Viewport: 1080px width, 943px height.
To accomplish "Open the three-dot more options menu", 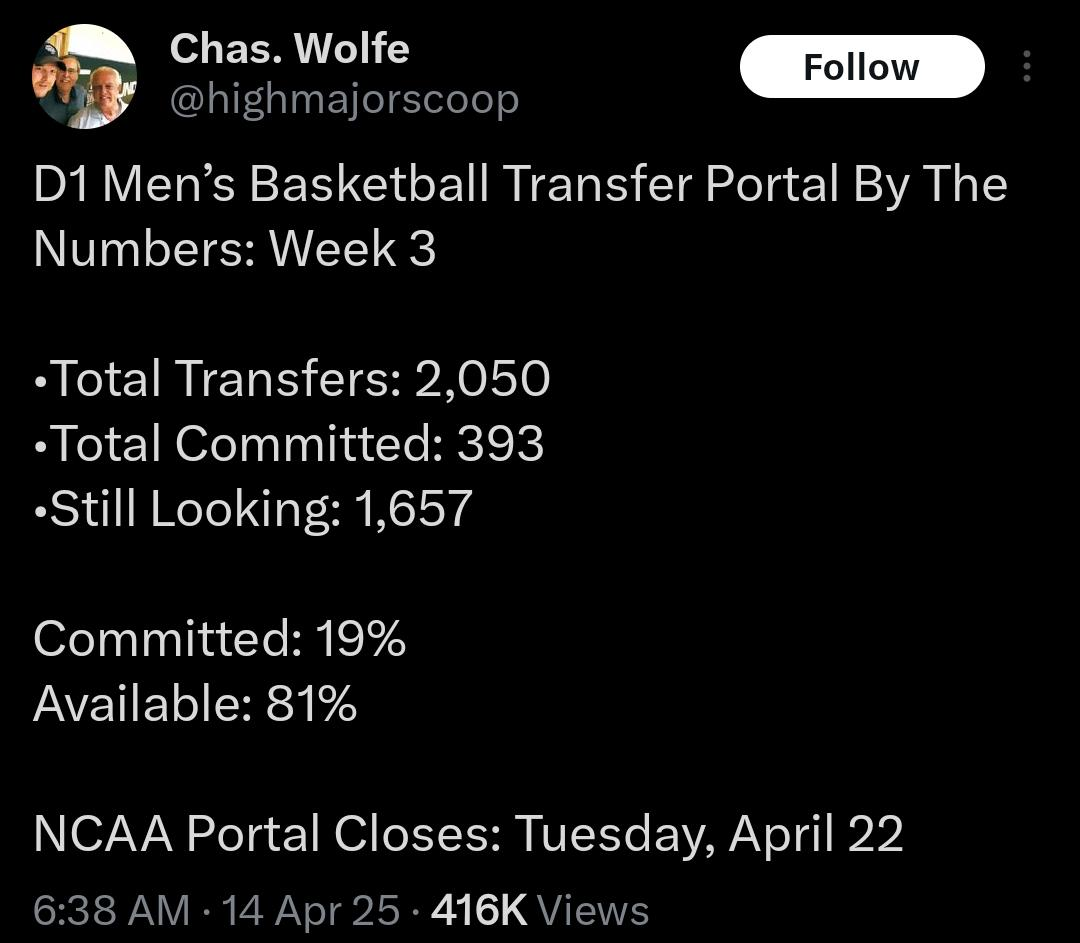I will 1026,67.
